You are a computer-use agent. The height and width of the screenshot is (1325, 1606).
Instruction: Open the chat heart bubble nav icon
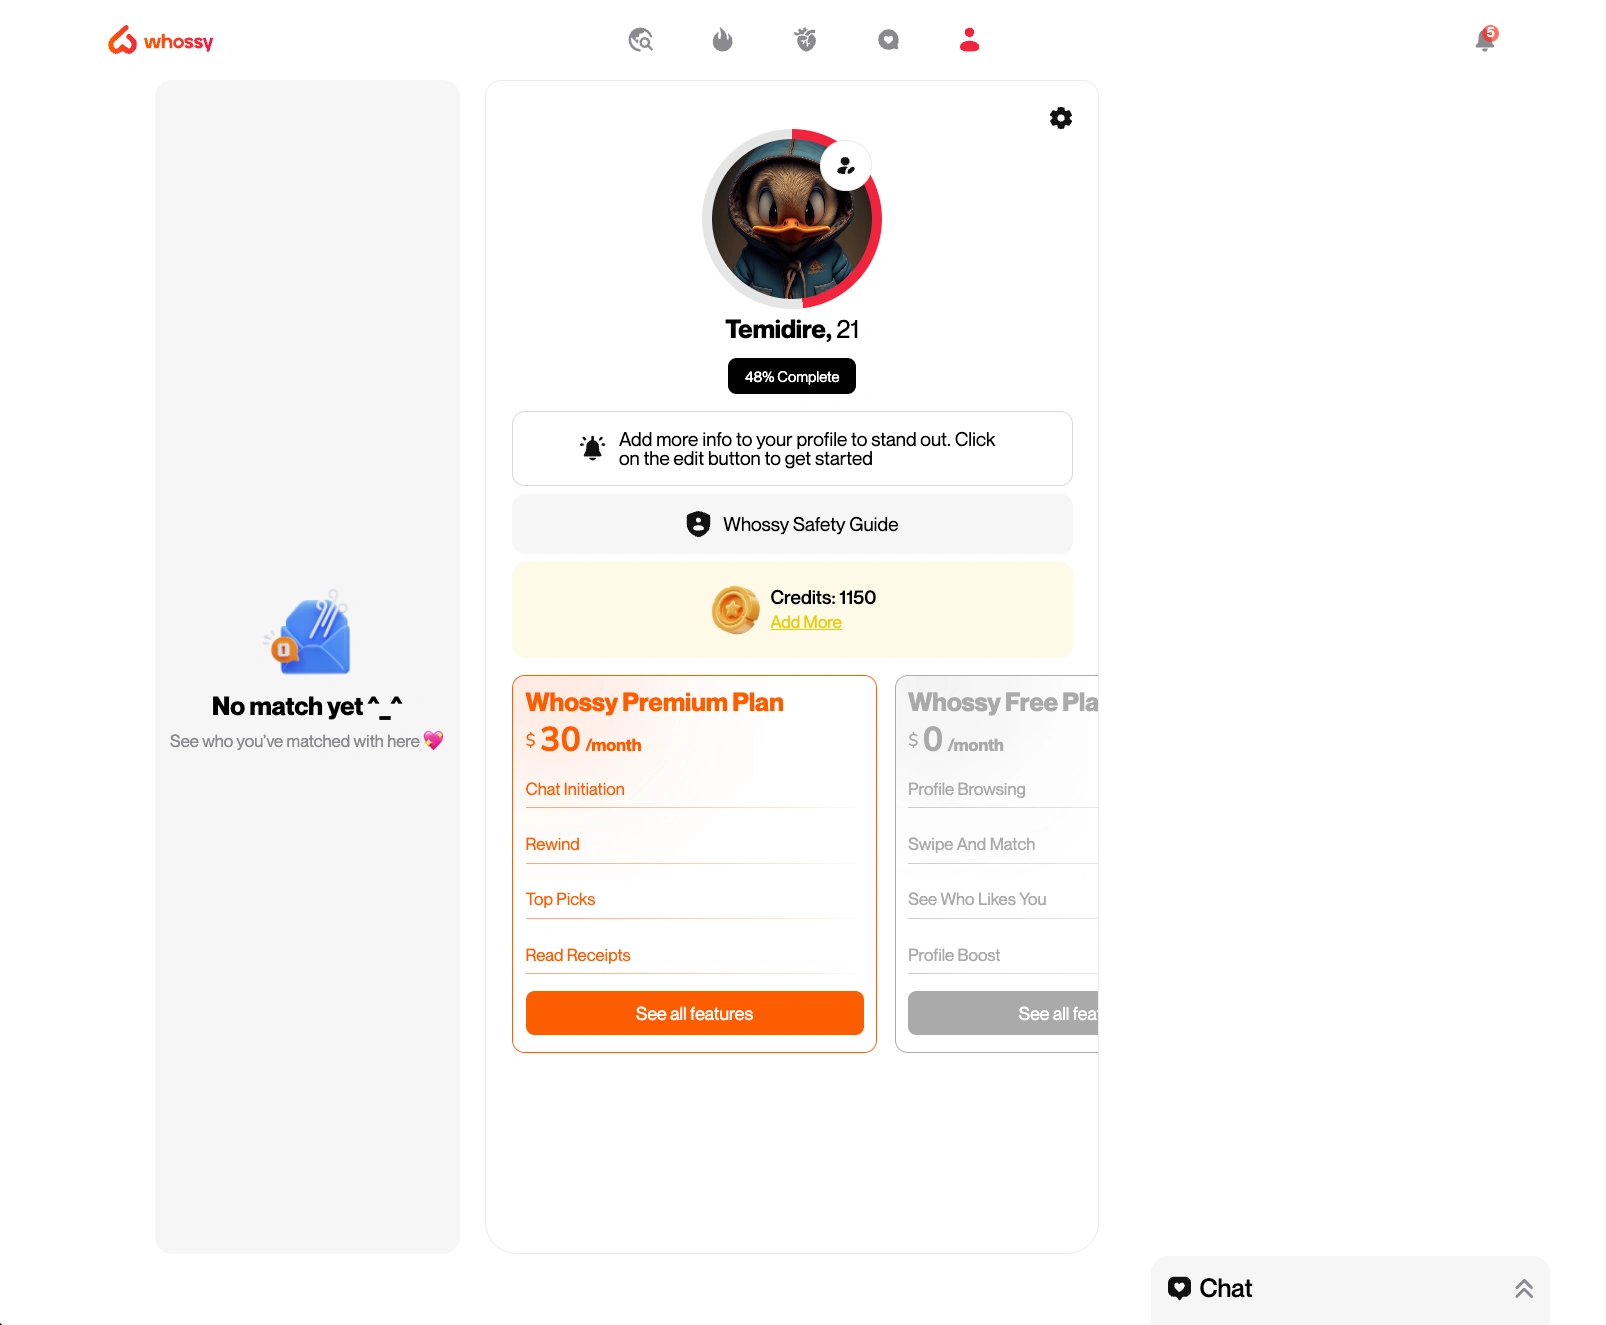point(888,40)
